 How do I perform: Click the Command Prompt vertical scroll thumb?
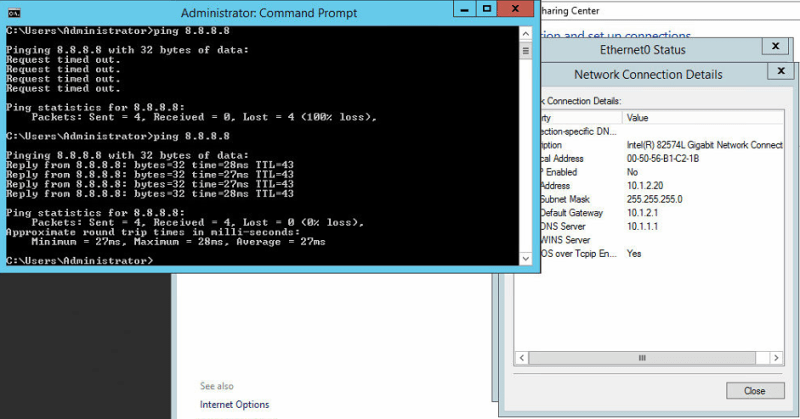tap(524, 47)
